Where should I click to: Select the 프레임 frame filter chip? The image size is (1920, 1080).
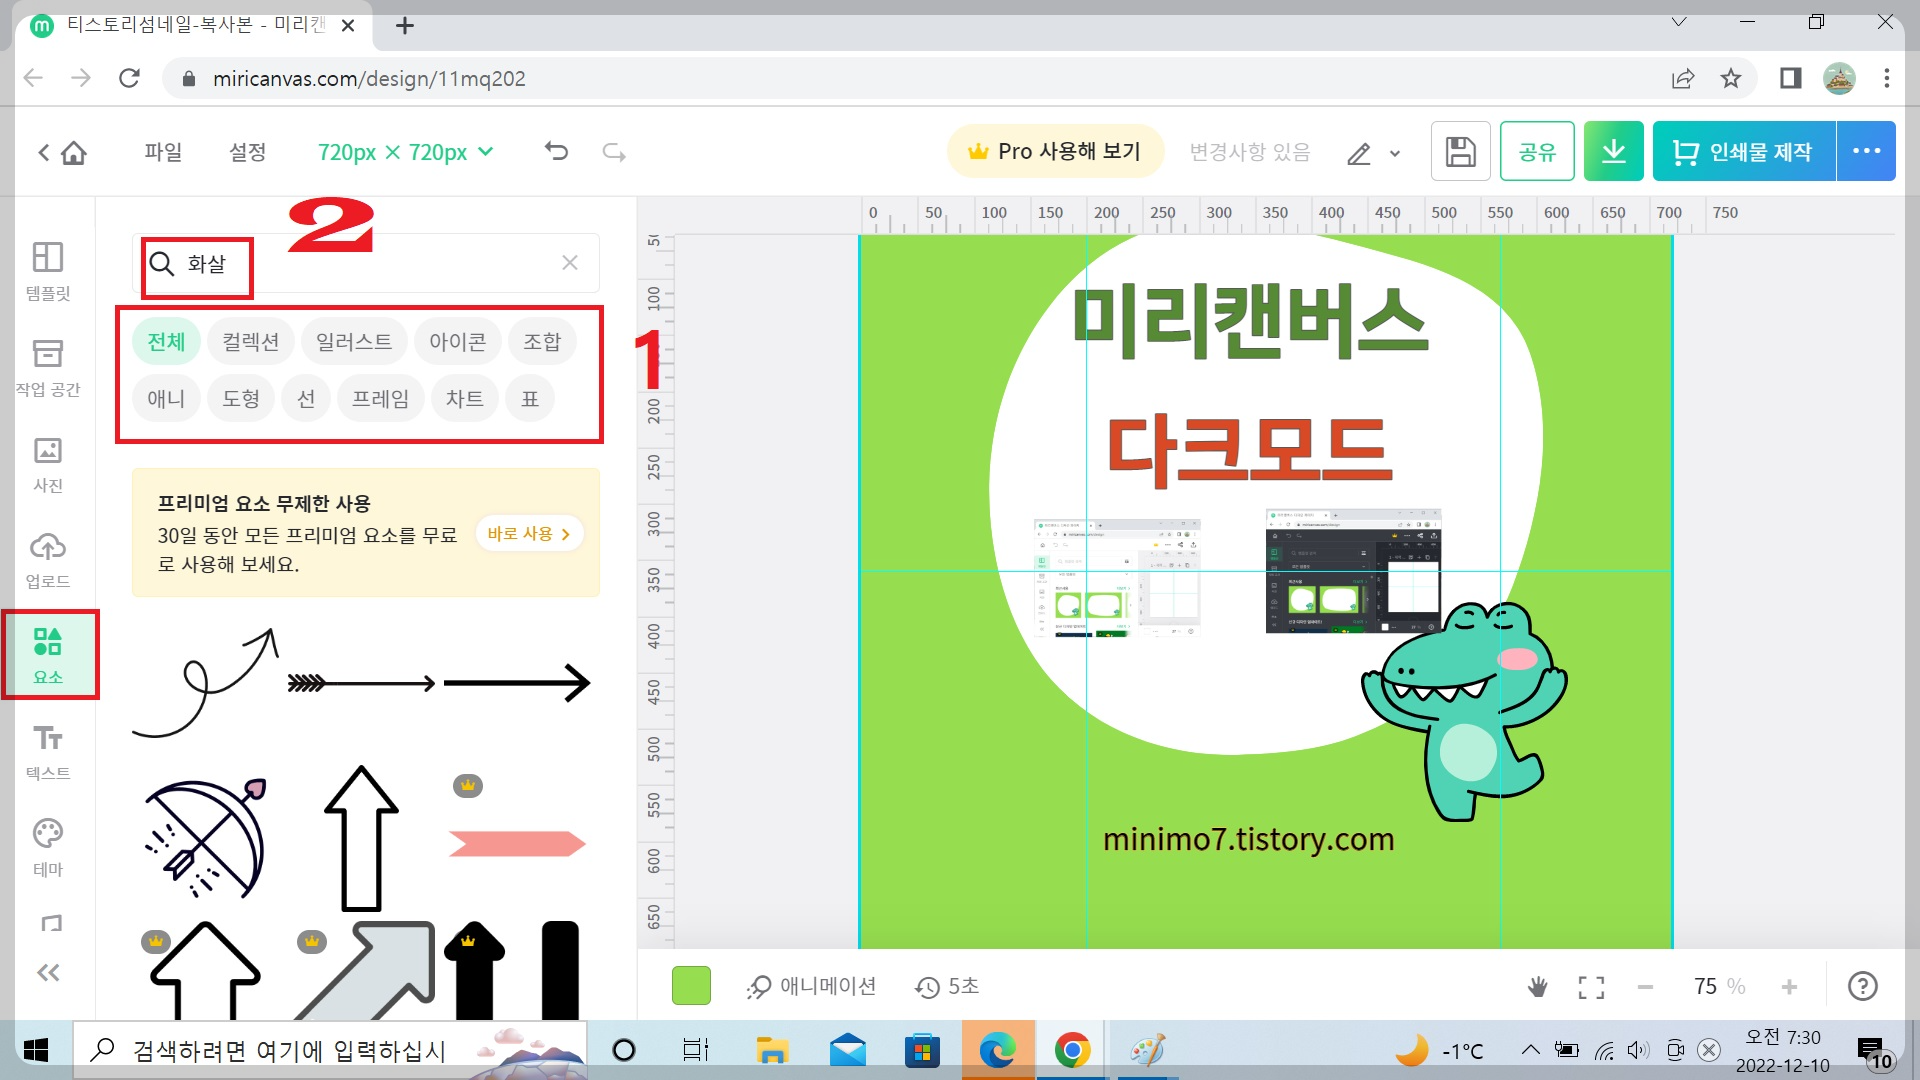381,399
